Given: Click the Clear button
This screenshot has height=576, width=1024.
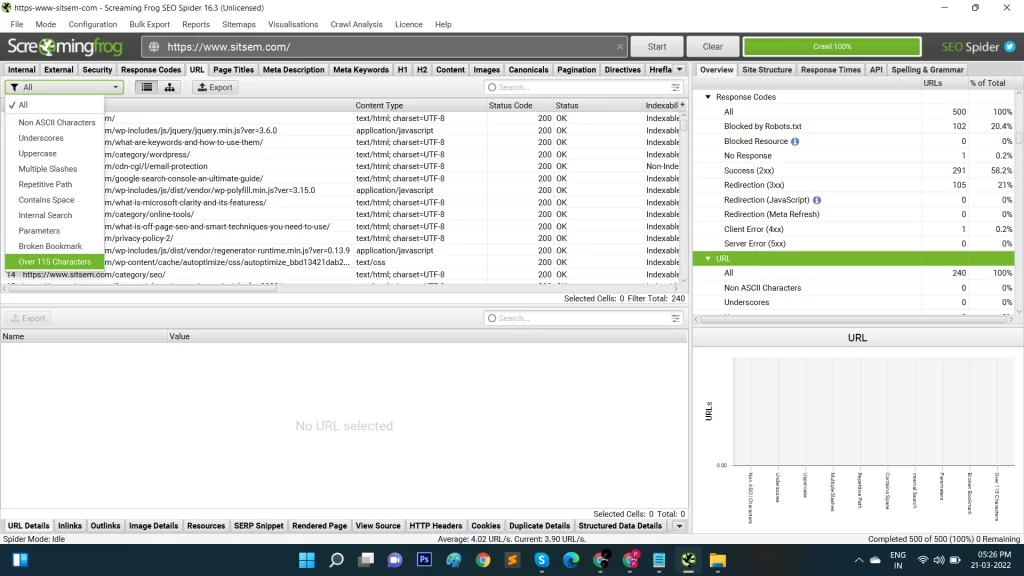Looking at the screenshot, I should [x=712, y=47].
